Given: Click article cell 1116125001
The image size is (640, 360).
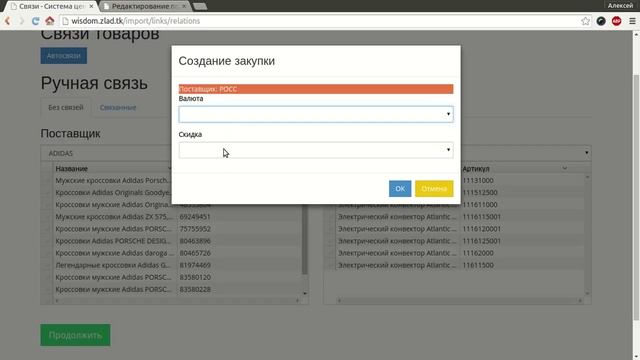Looking at the screenshot, I should point(482,241).
